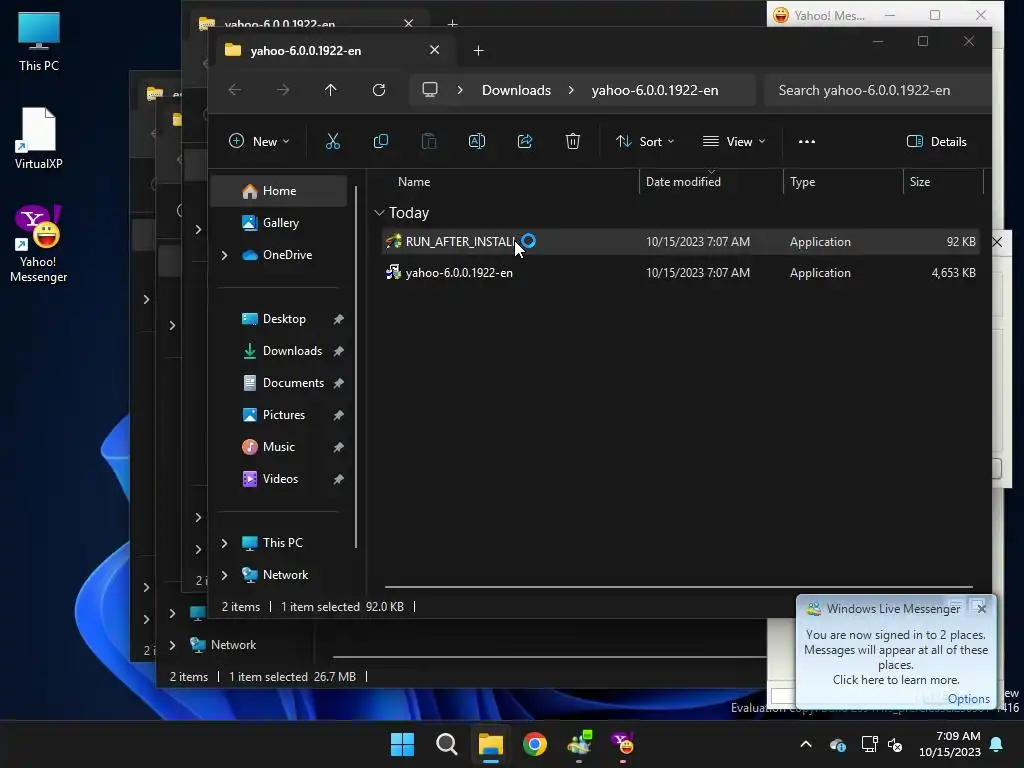Click the Cut scissors icon in toolbar
This screenshot has height=768, width=1024.
click(x=332, y=141)
